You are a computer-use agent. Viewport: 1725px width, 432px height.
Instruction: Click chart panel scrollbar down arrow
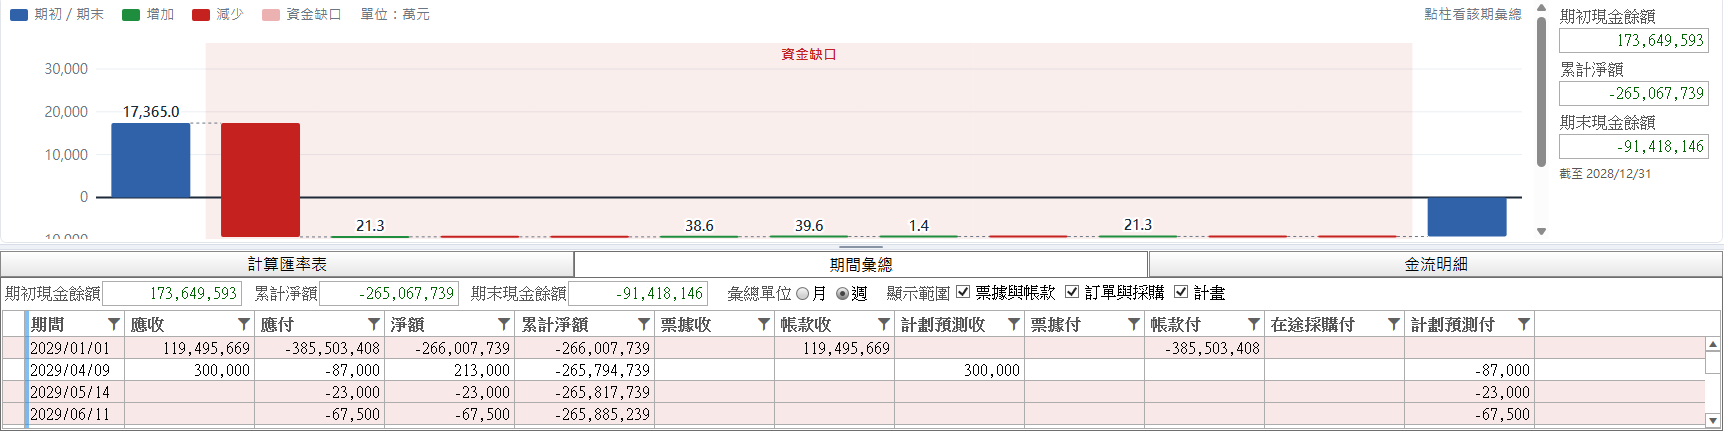(x=1541, y=231)
